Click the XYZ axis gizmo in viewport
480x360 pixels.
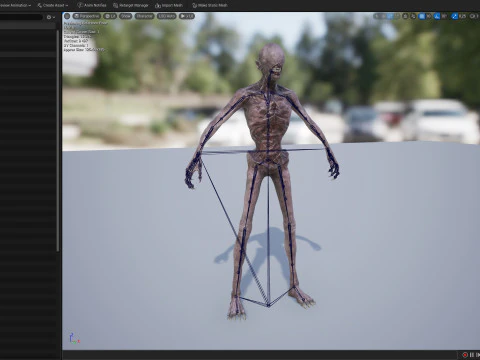point(74,338)
